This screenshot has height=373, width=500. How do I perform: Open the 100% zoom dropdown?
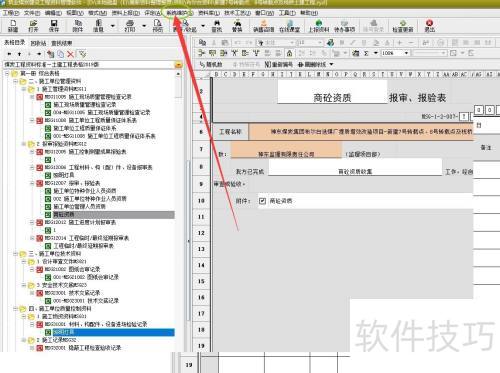(406, 53)
